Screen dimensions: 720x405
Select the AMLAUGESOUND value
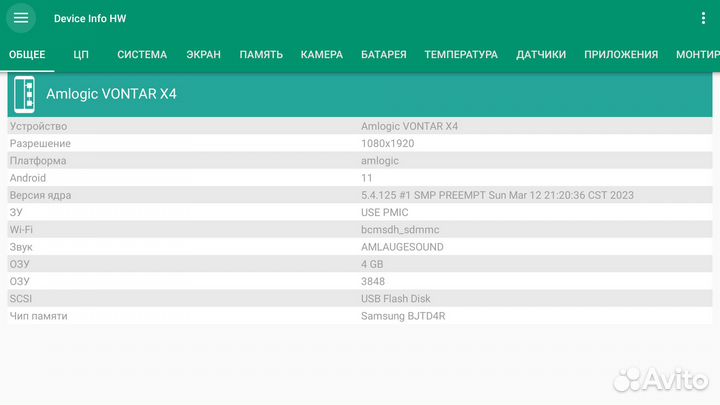402,247
